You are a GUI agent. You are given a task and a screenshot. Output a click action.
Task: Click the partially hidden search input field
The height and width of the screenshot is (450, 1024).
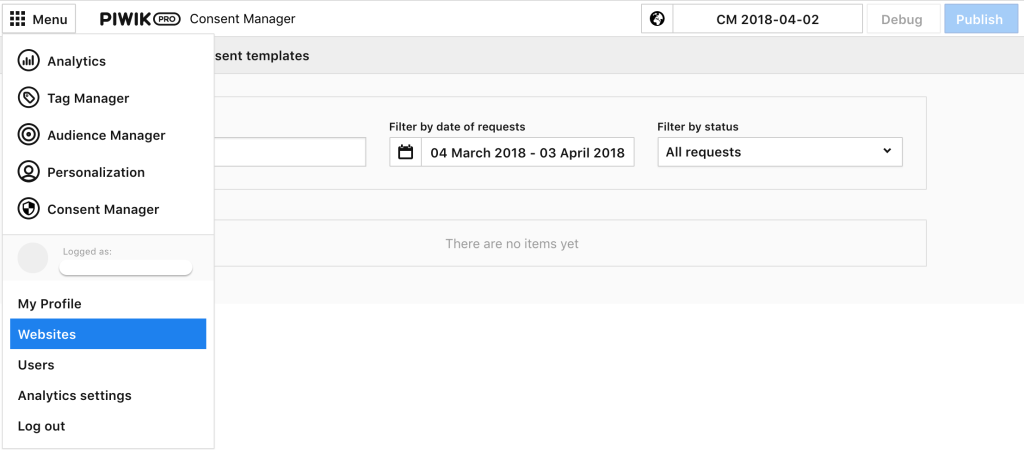(290, 152)
